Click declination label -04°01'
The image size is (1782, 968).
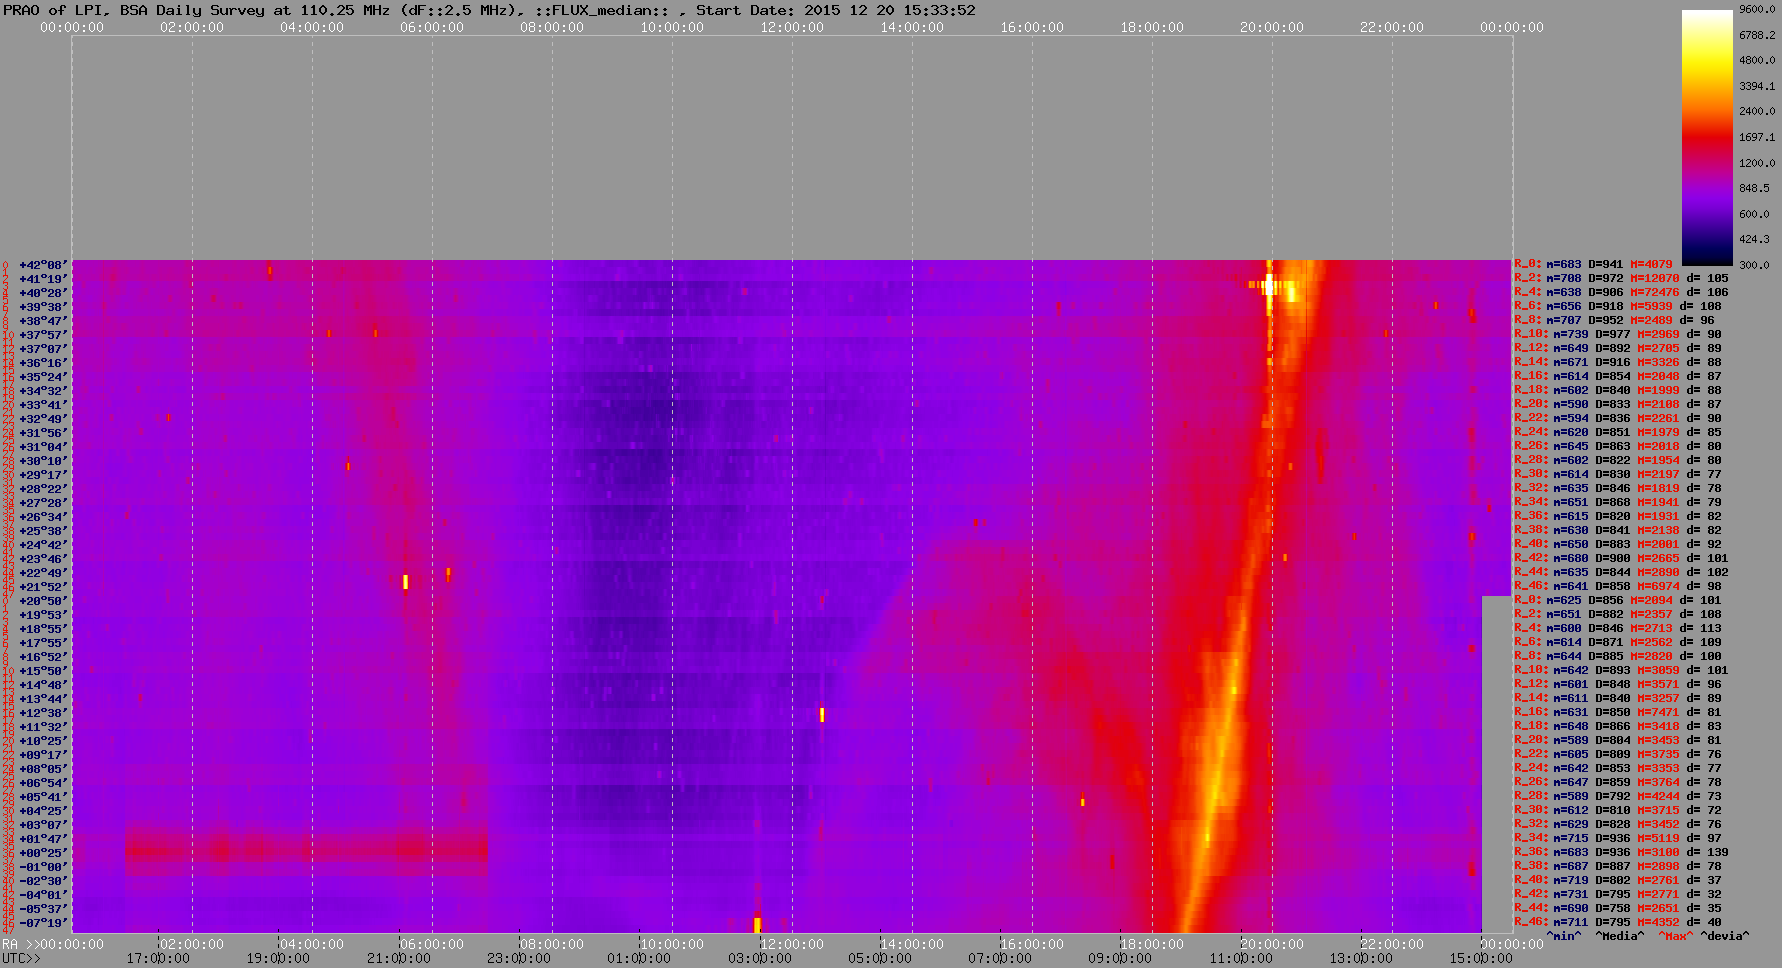[x=43, y=895]
